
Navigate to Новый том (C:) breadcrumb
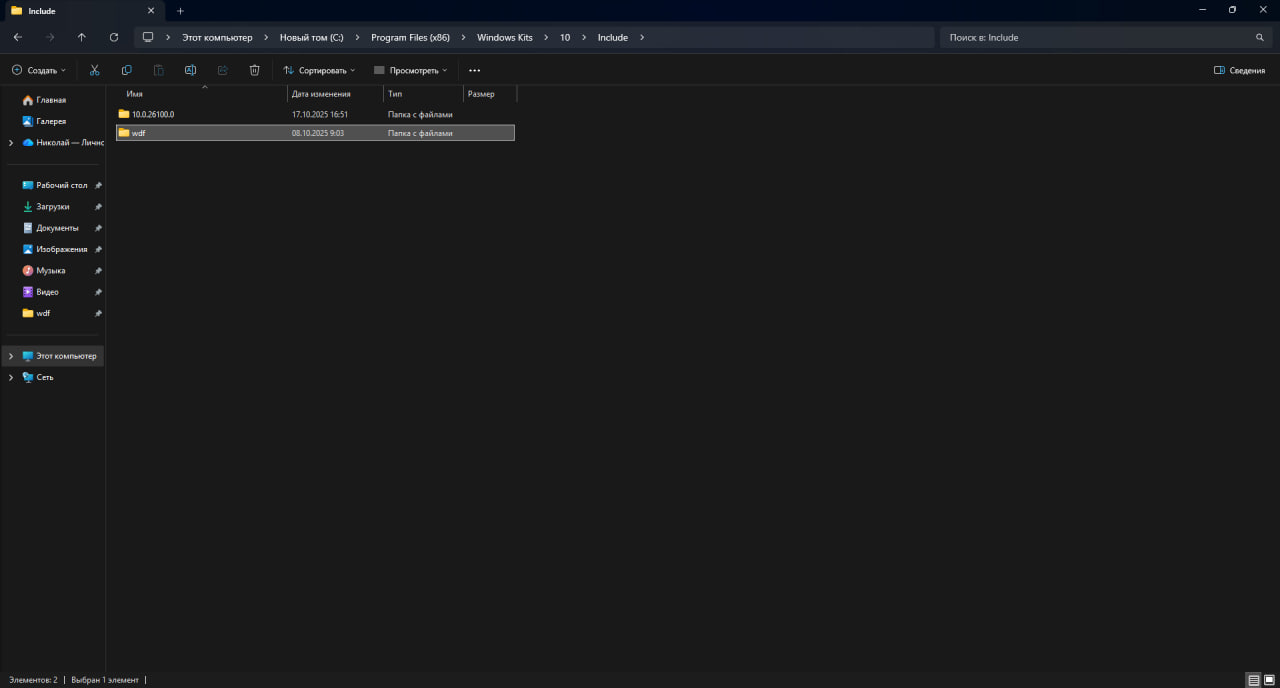pyautogui.click(x=311, y=37)
